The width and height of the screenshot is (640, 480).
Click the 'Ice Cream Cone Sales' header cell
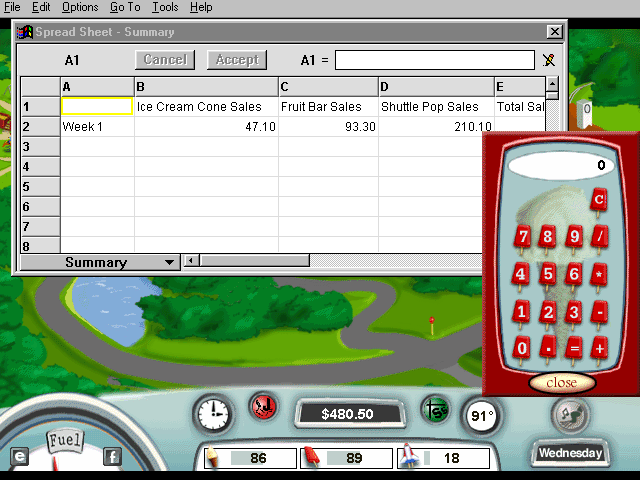206,107
